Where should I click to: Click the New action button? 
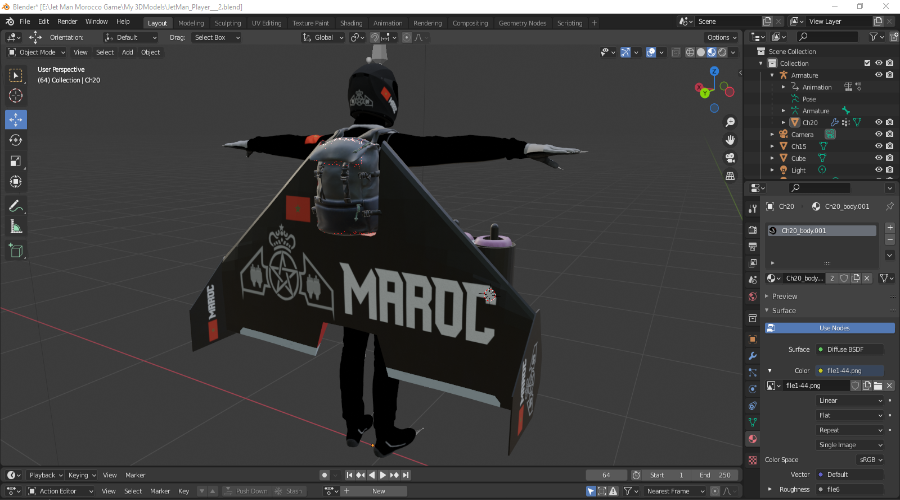(378, 491)
